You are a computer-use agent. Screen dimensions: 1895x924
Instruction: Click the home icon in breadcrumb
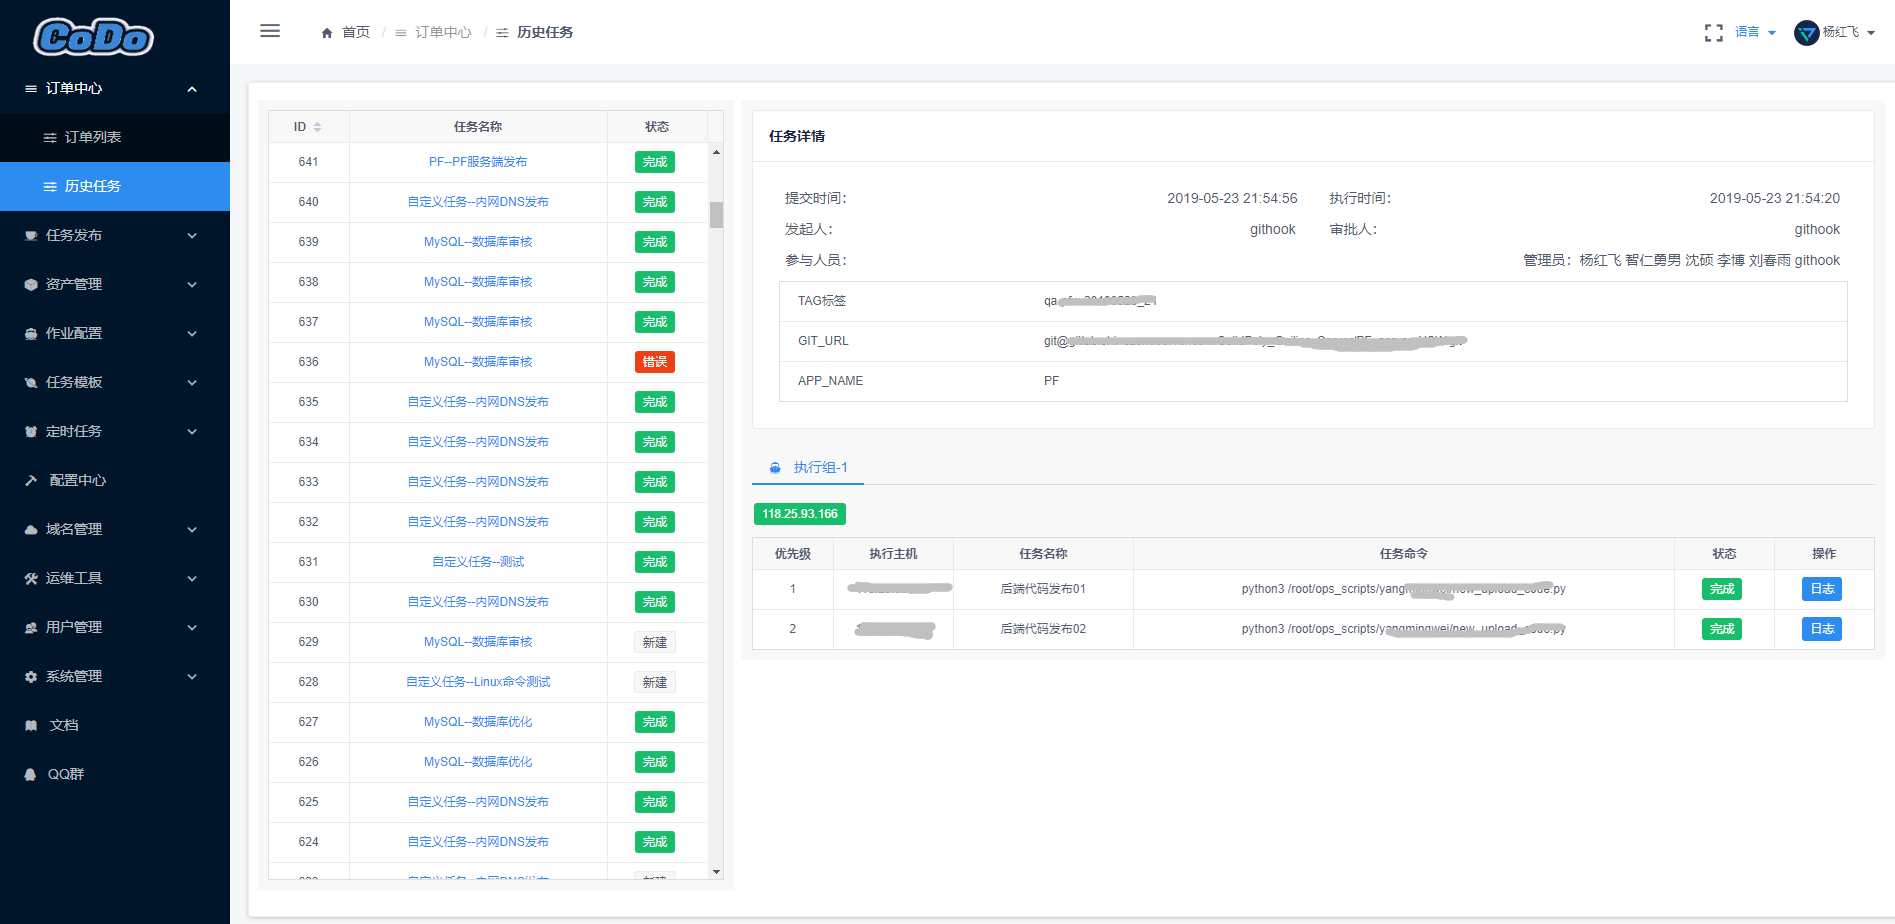[x=327, y=33]
